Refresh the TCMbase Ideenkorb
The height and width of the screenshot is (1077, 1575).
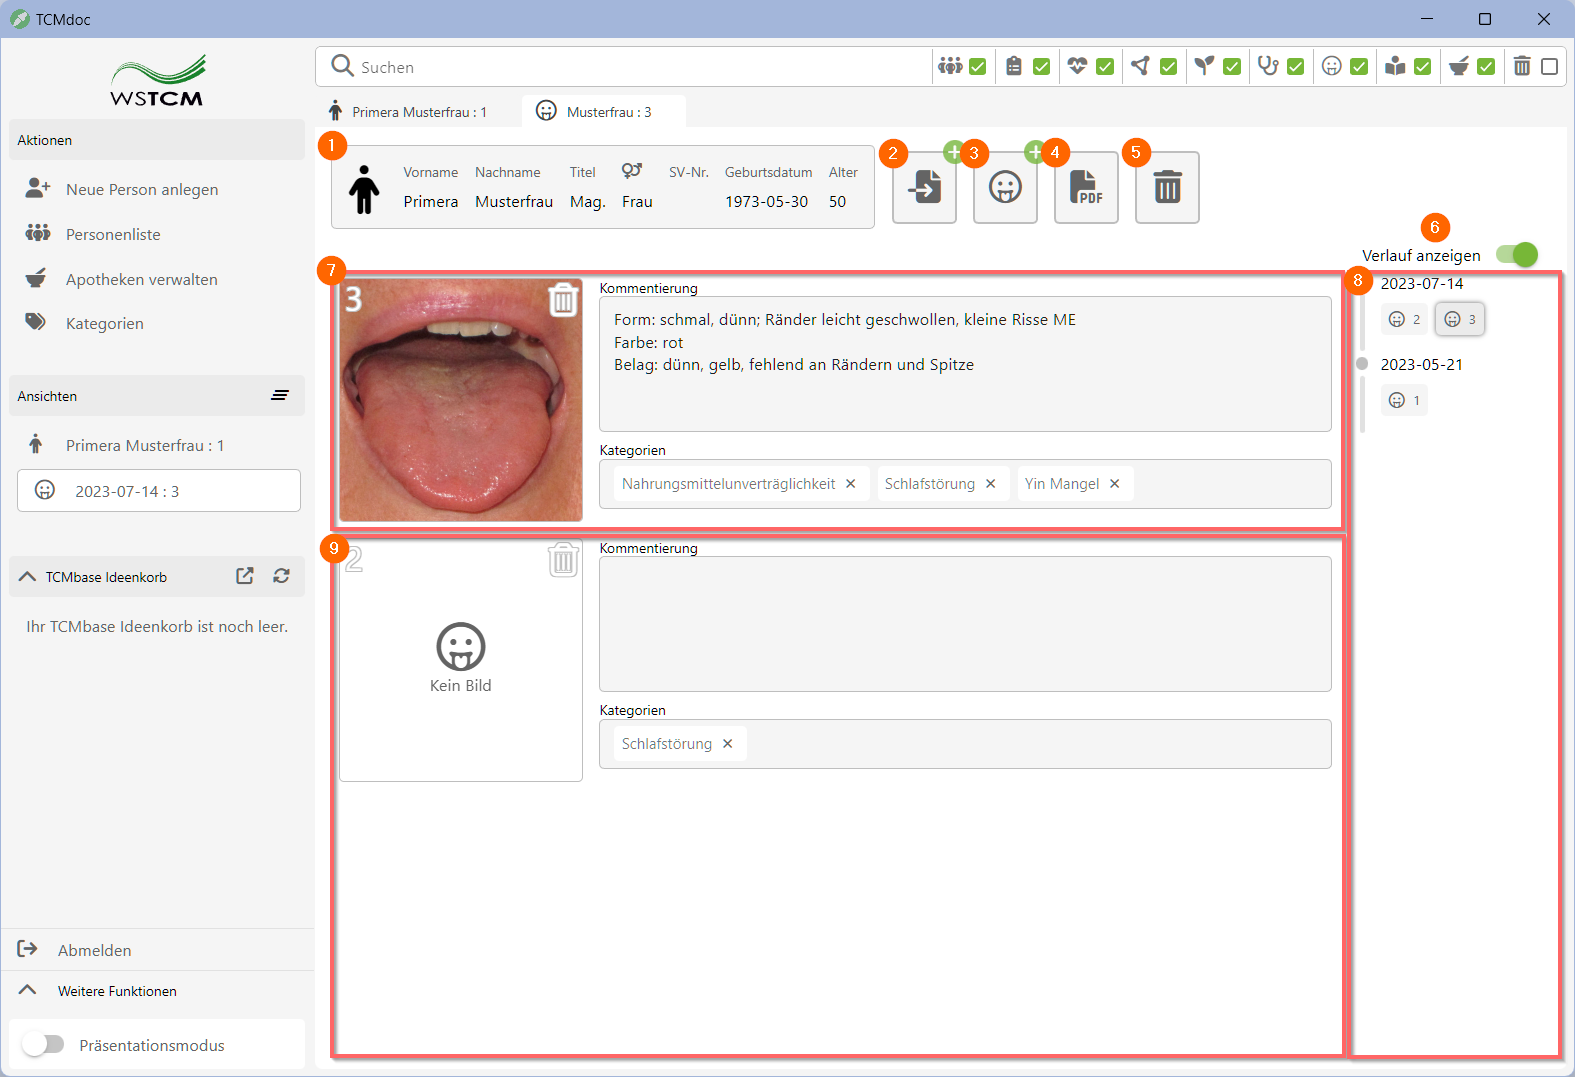coord(282,576)
